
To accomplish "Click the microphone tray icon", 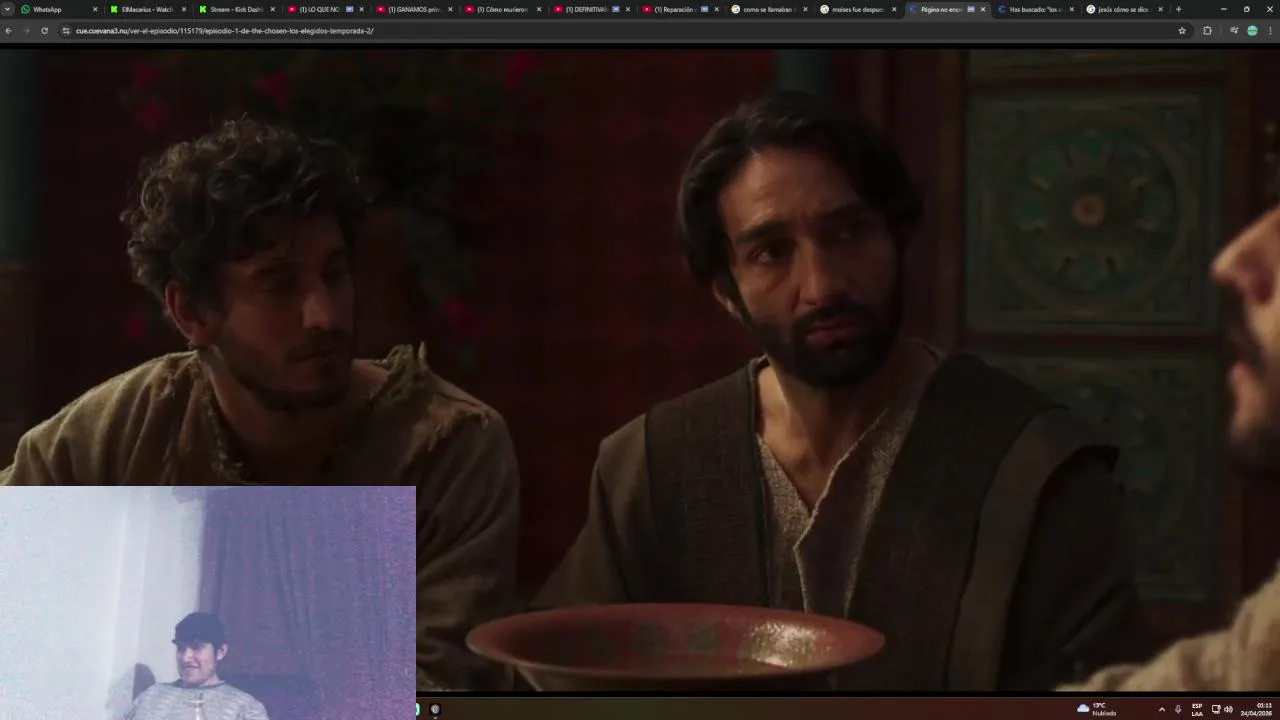I will pos(1178,709).
